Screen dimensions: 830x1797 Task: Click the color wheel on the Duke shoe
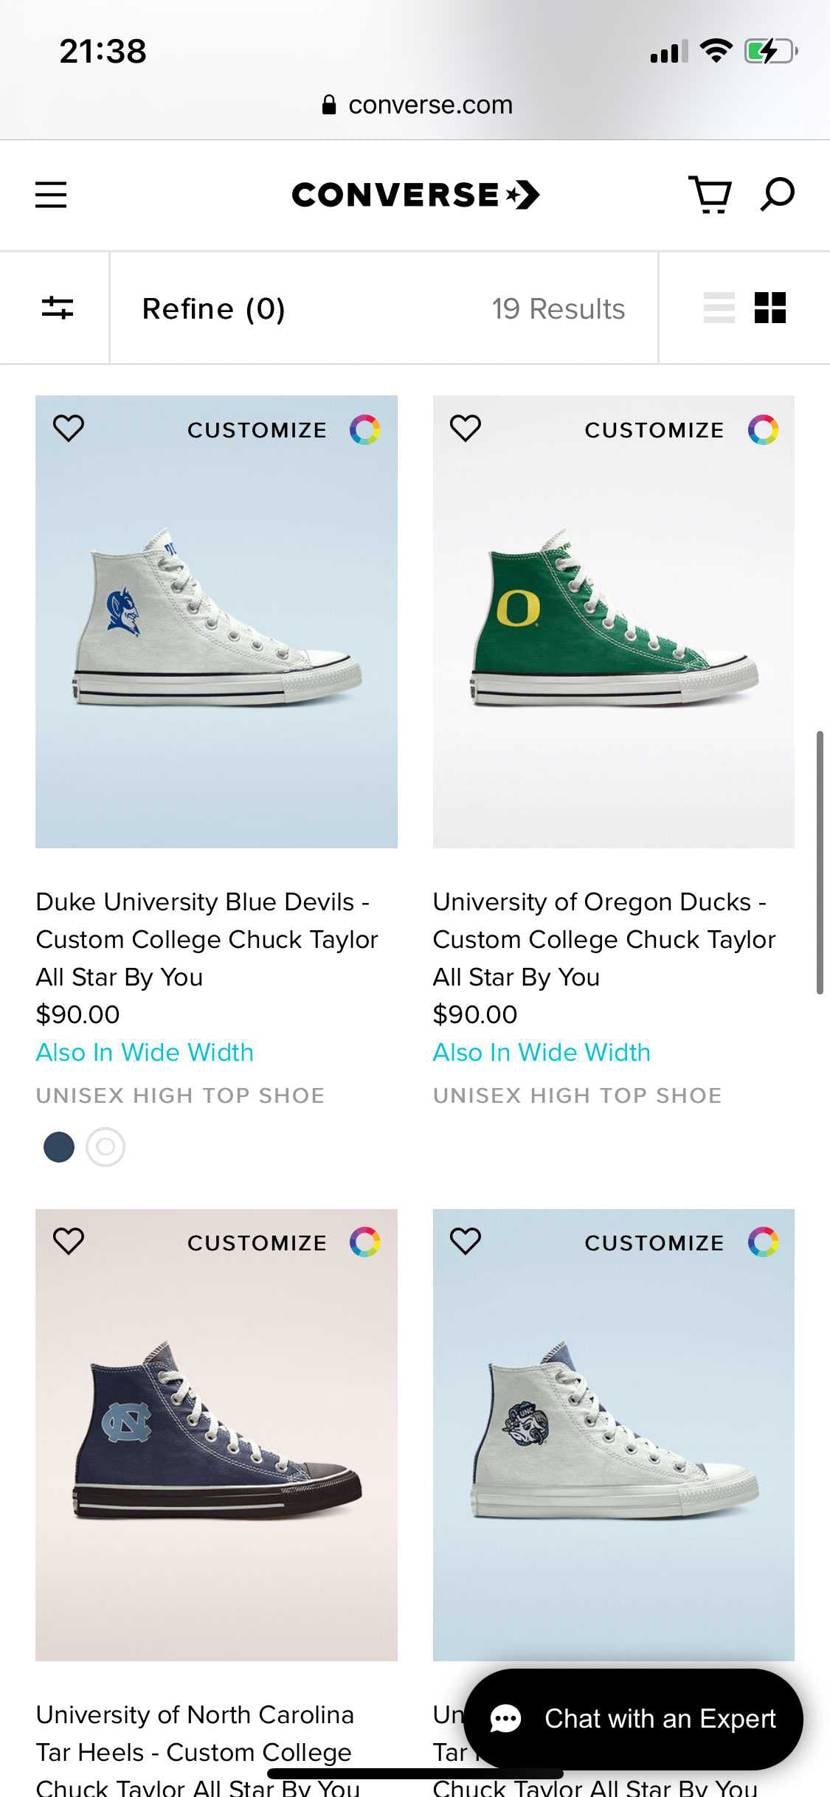coord(365,430)
